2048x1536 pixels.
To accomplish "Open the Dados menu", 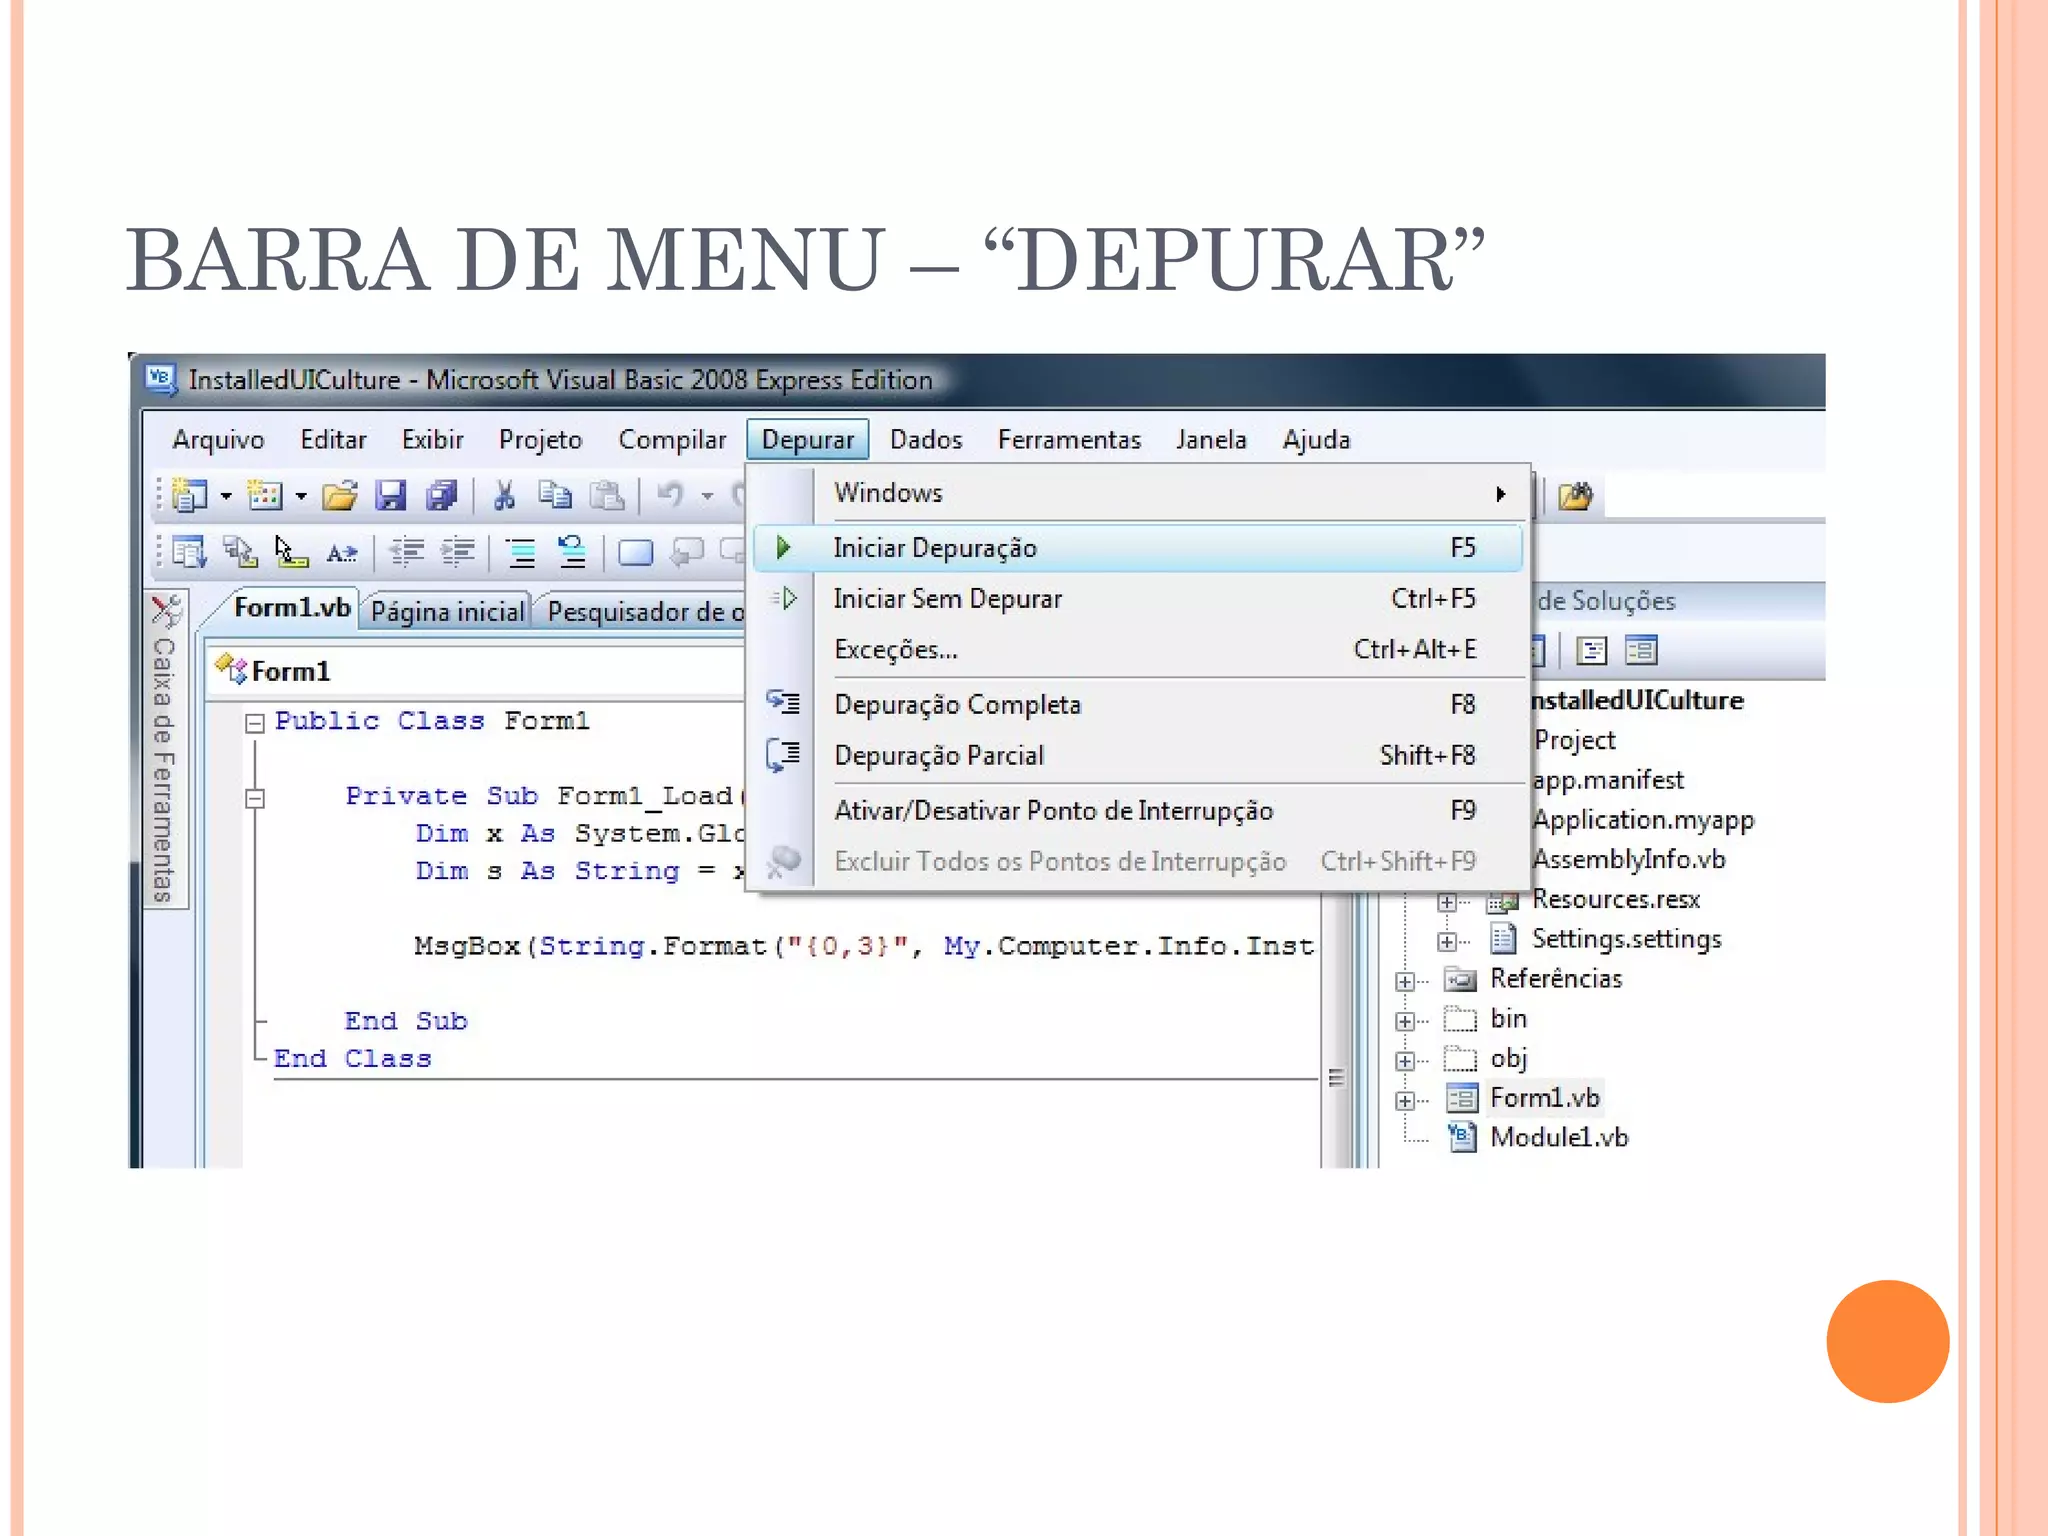I will [926, 440].
